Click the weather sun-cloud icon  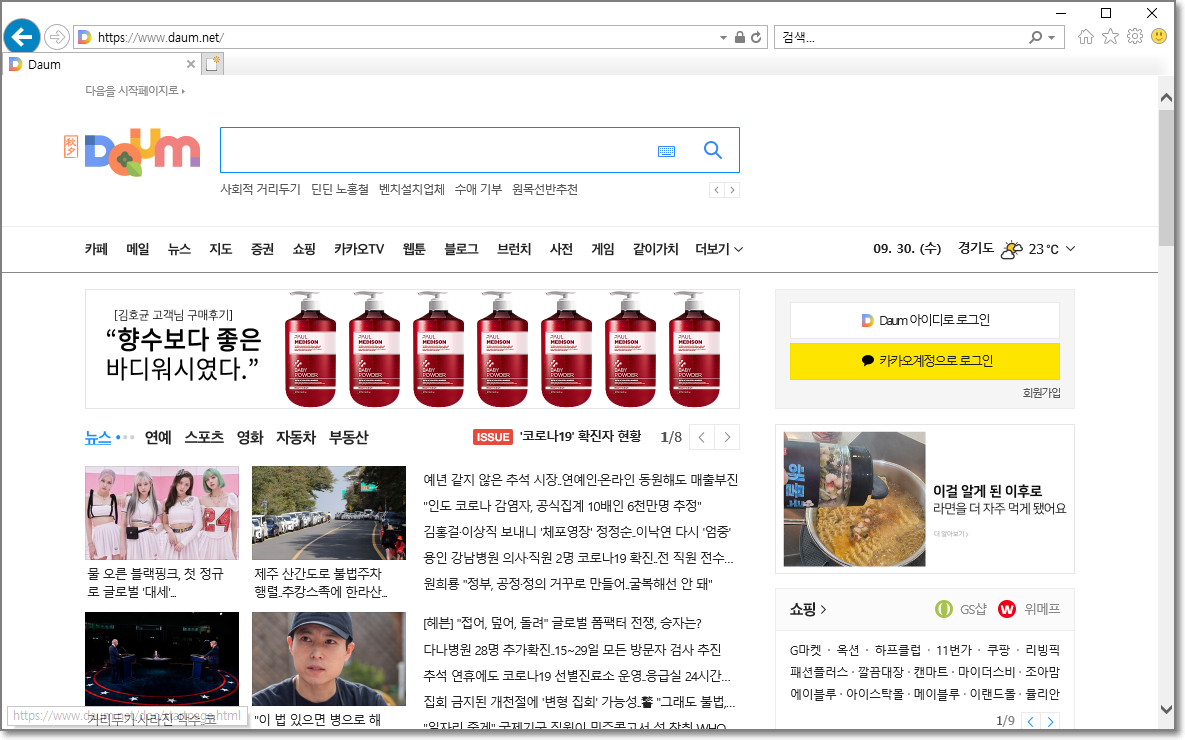1011,249
